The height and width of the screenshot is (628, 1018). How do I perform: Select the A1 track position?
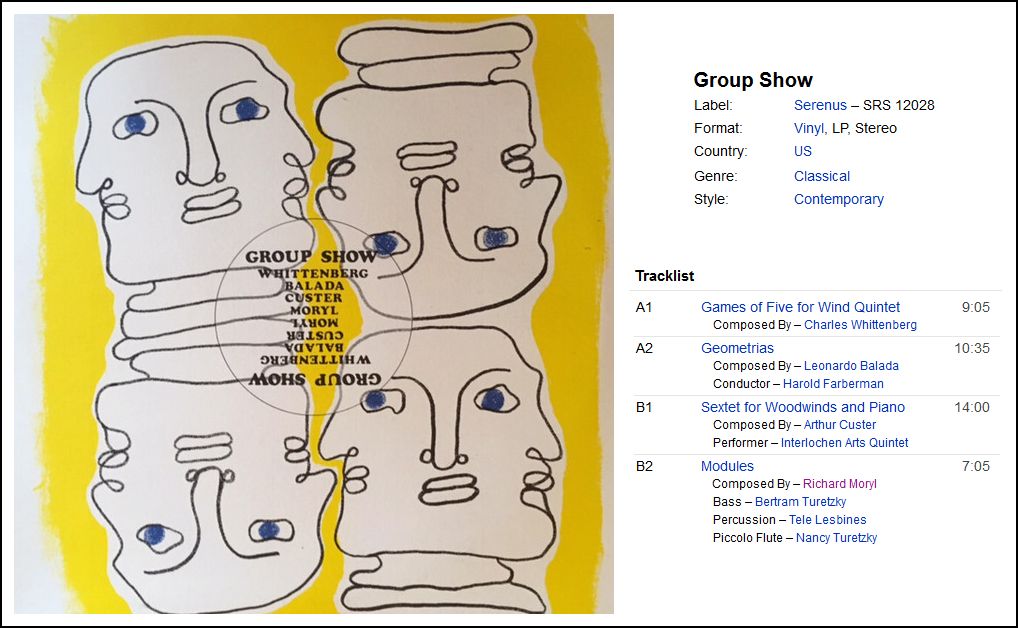[x=643, y=307]
